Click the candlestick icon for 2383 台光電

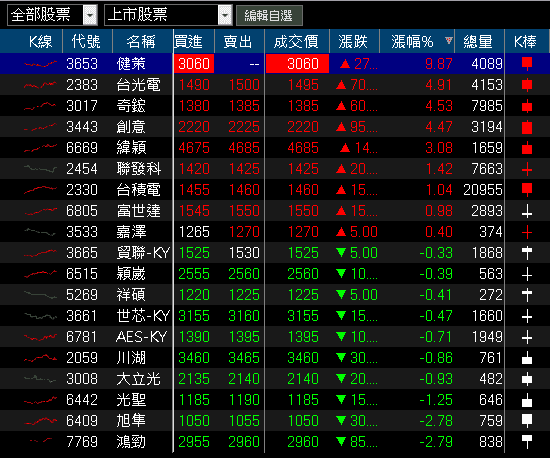pos(527,85)
